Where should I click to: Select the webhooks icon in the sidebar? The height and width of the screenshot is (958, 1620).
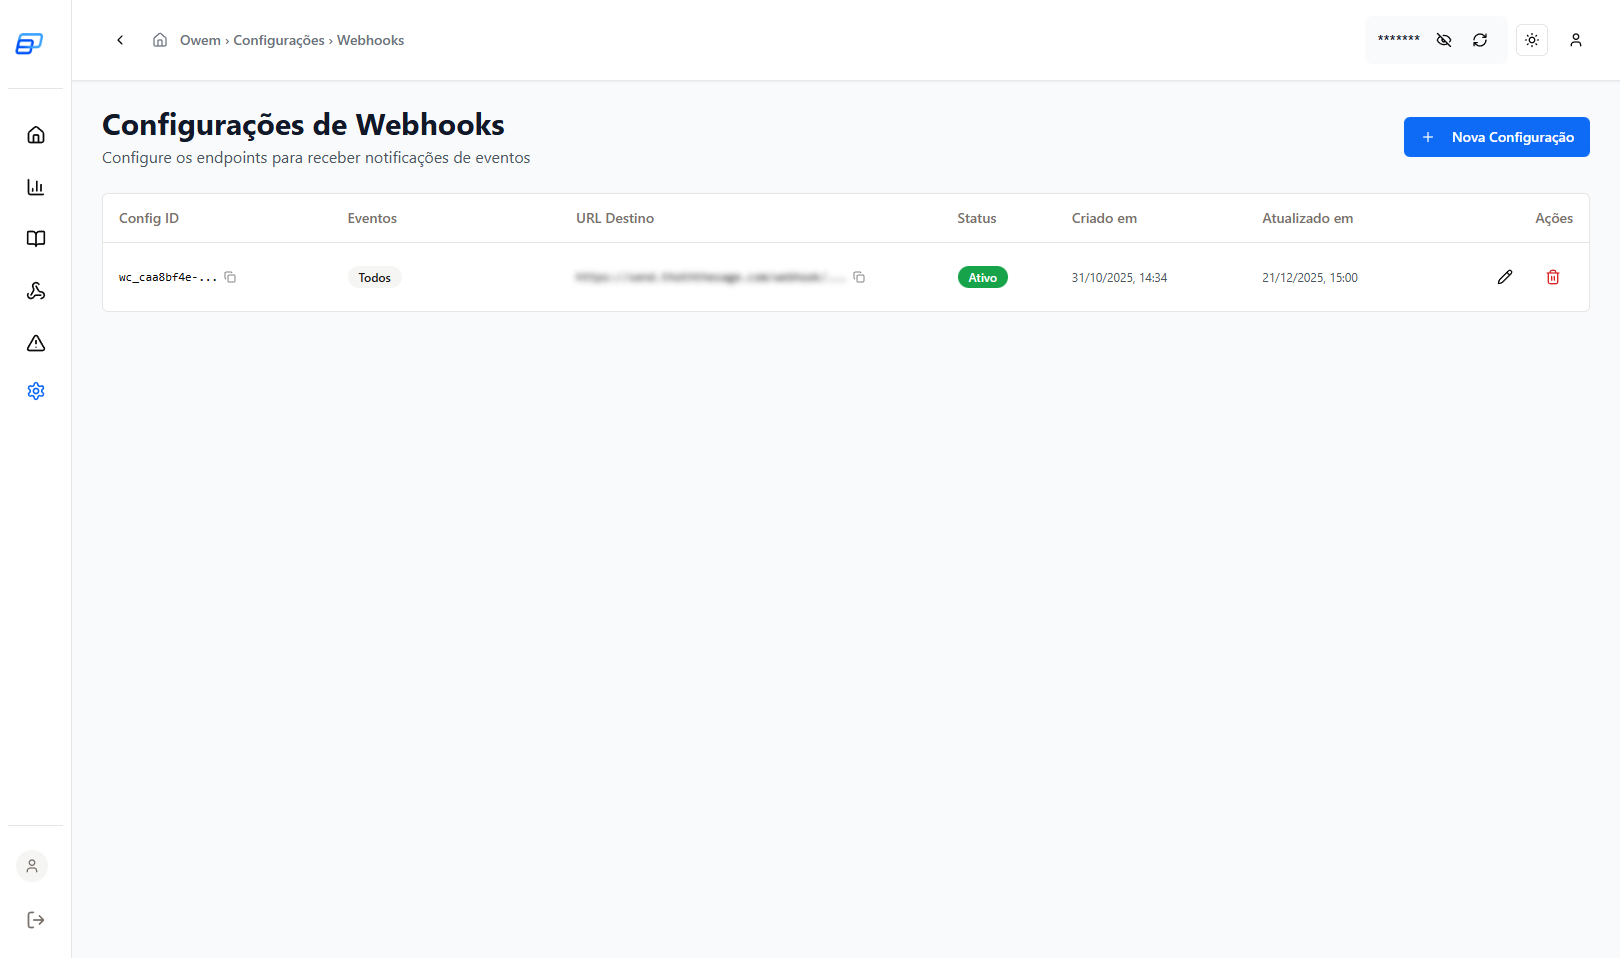point(36,291)
